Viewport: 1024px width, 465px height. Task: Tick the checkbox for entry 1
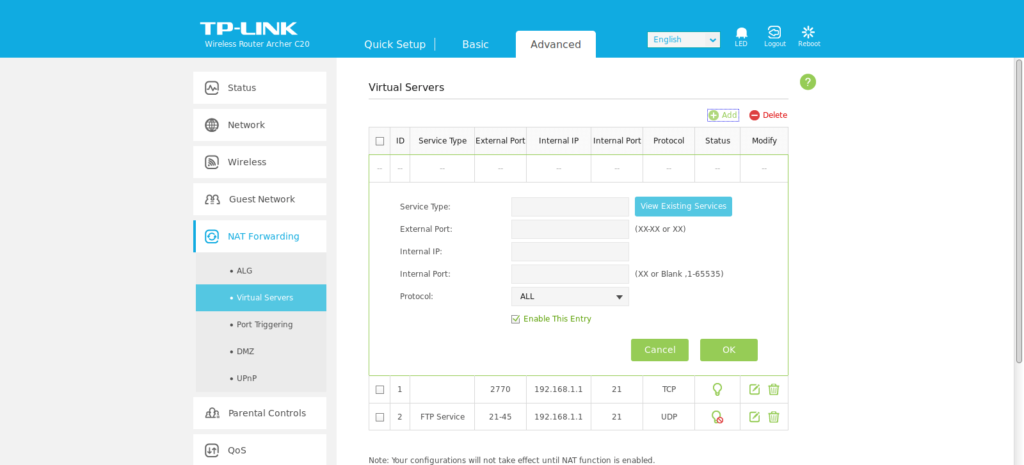380,389
